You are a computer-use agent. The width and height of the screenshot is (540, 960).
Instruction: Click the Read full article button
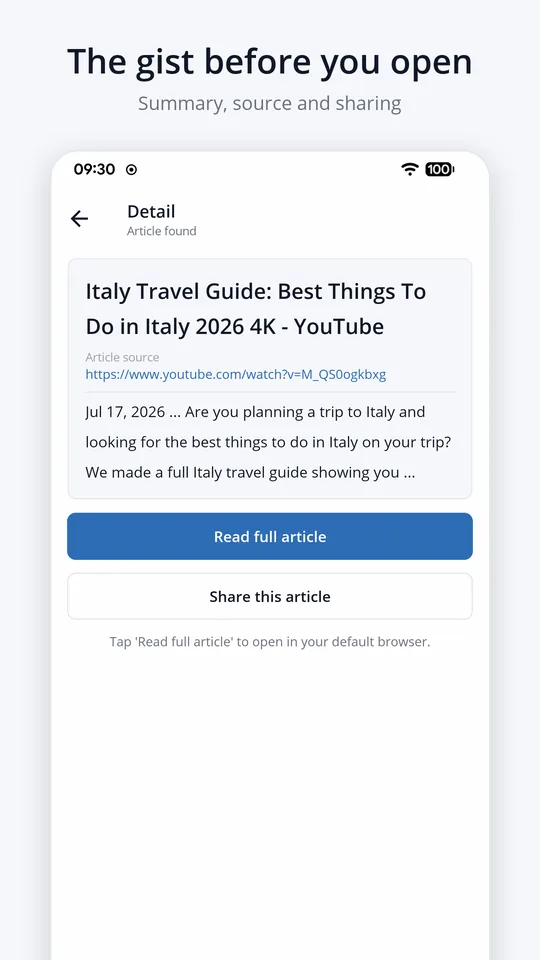coord(270,536)
